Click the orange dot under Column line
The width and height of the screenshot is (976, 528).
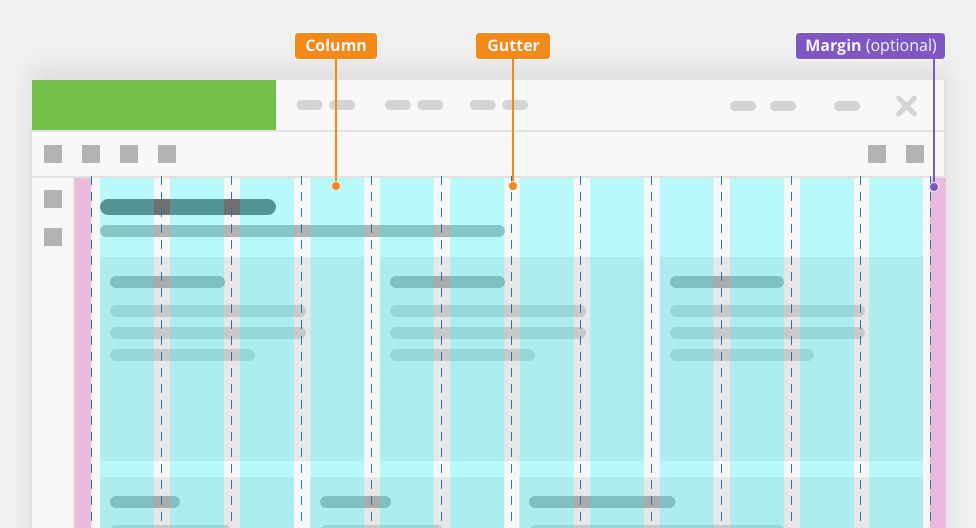point(336,186)
